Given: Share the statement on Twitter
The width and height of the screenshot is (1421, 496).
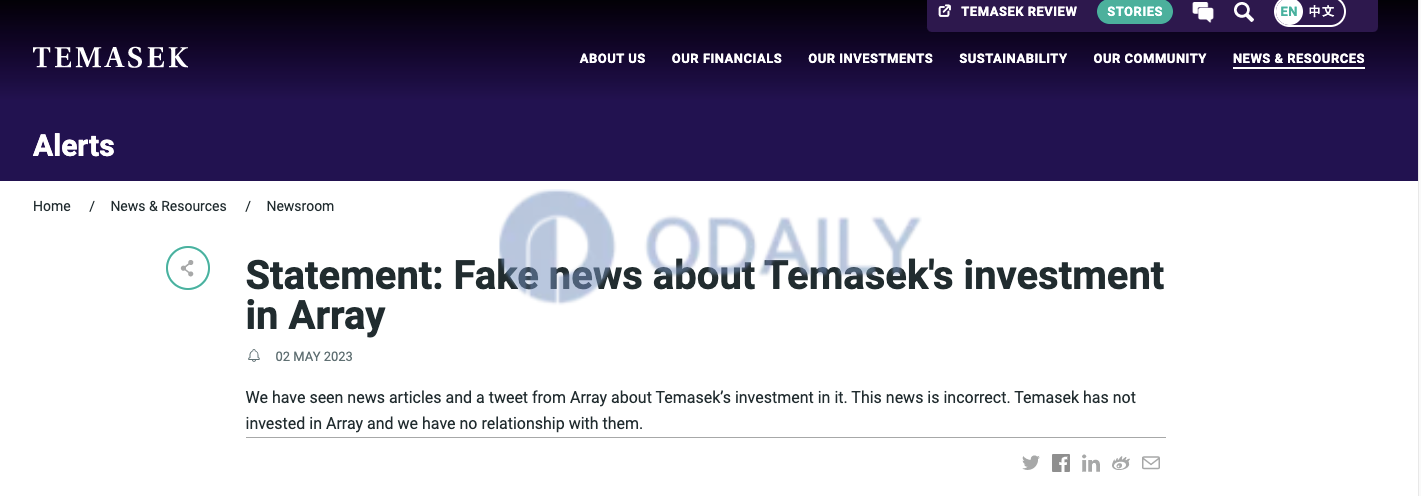Looking at the screenshot, I should [x=1031, y=463].
